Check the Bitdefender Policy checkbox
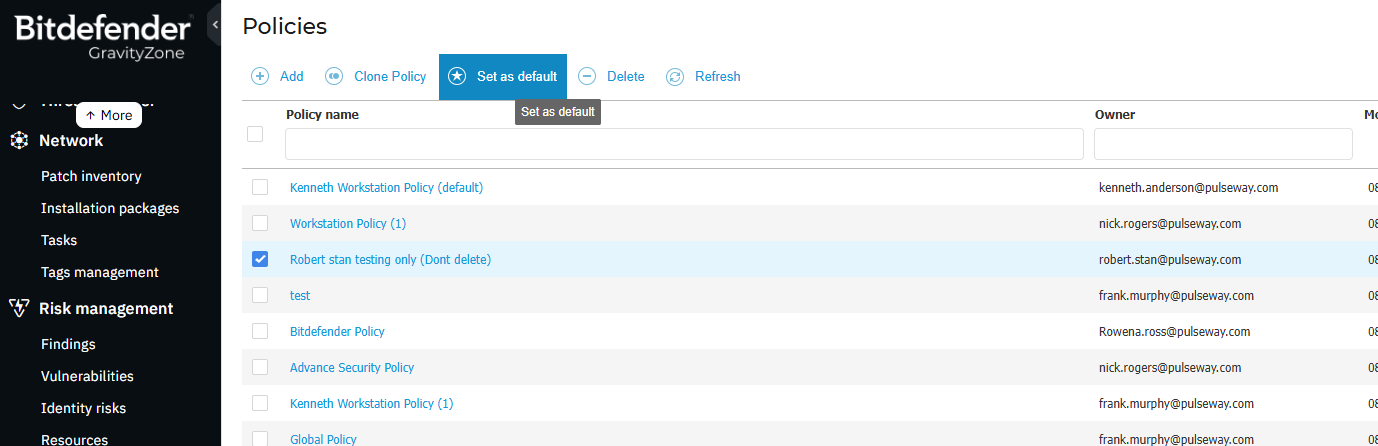 tap(260, 331)
